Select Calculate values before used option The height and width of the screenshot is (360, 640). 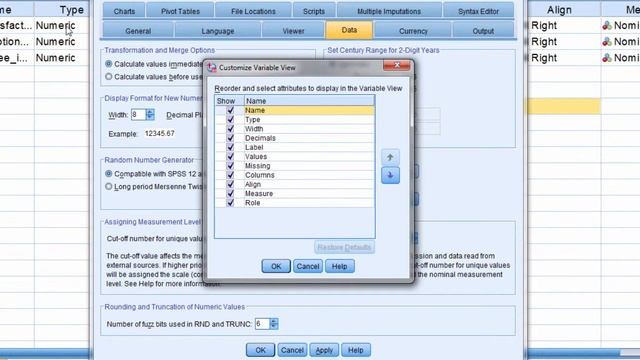[109, 77]
